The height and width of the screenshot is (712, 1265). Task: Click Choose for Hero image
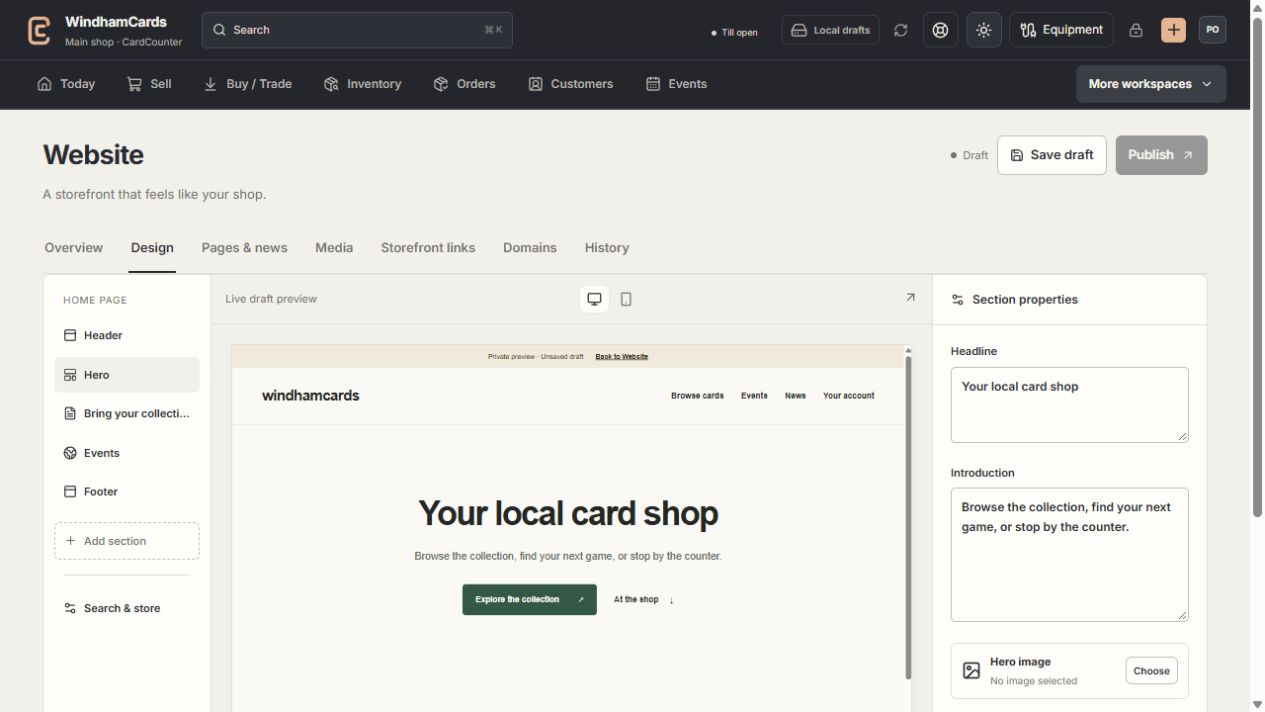click(x=1151, y=671)
